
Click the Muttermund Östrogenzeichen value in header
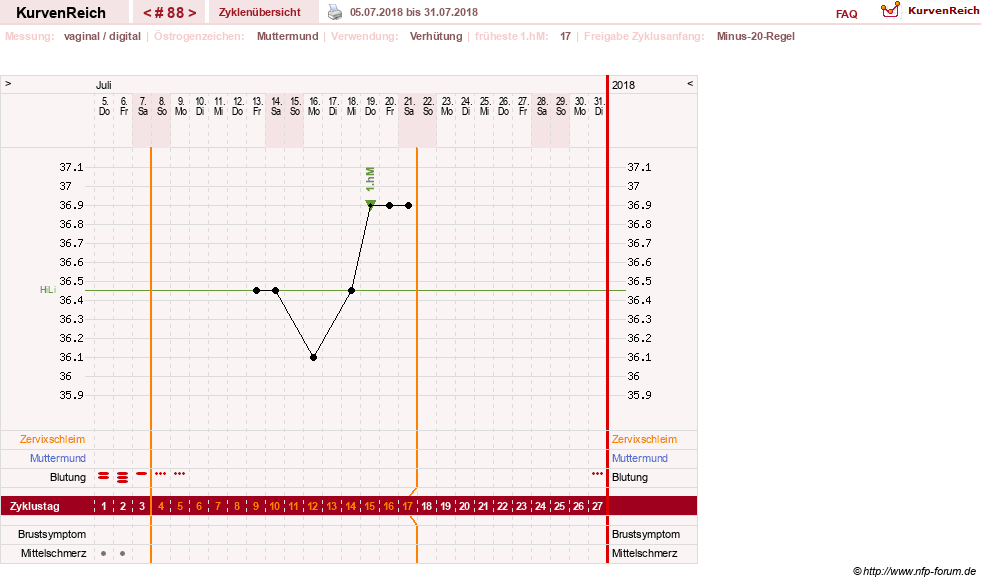[x=287, y=36]
